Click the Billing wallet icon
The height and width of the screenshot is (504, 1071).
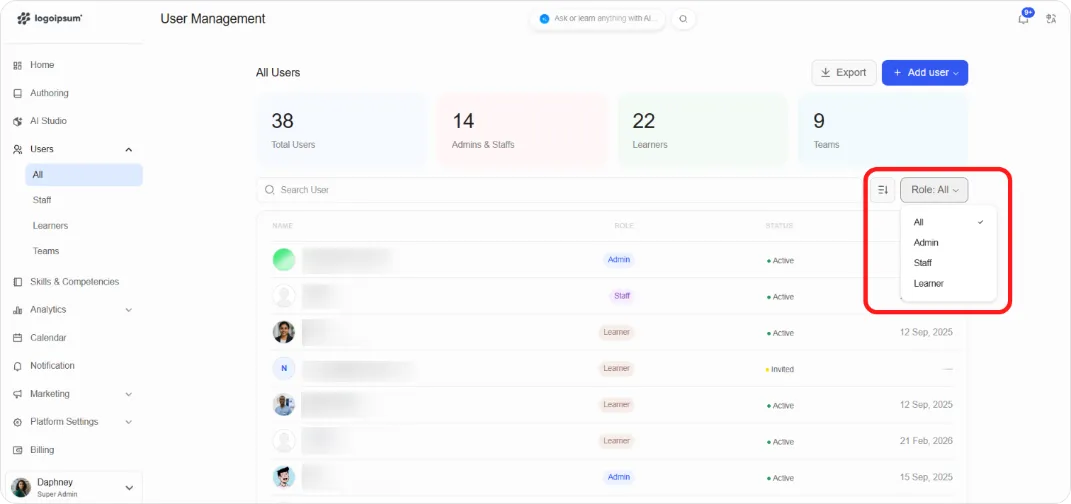pyautogui.click(x=18, y=450)
